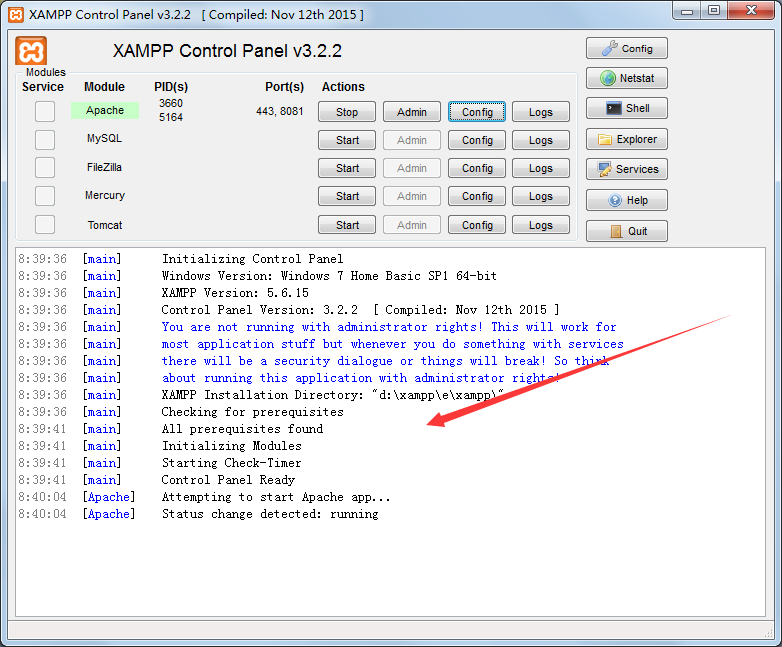782x647 pixels.
Task: Start the MySQL module
Action: coord(347,140)
